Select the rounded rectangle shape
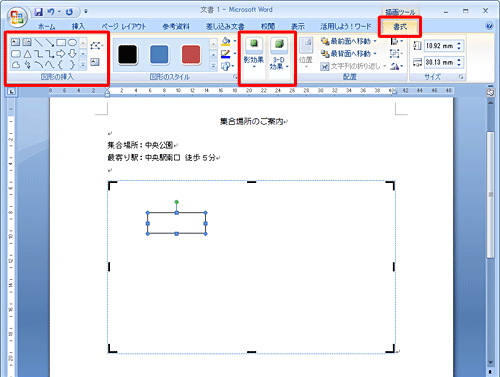This screenshot has width=500, height=377. pos(16,54)
